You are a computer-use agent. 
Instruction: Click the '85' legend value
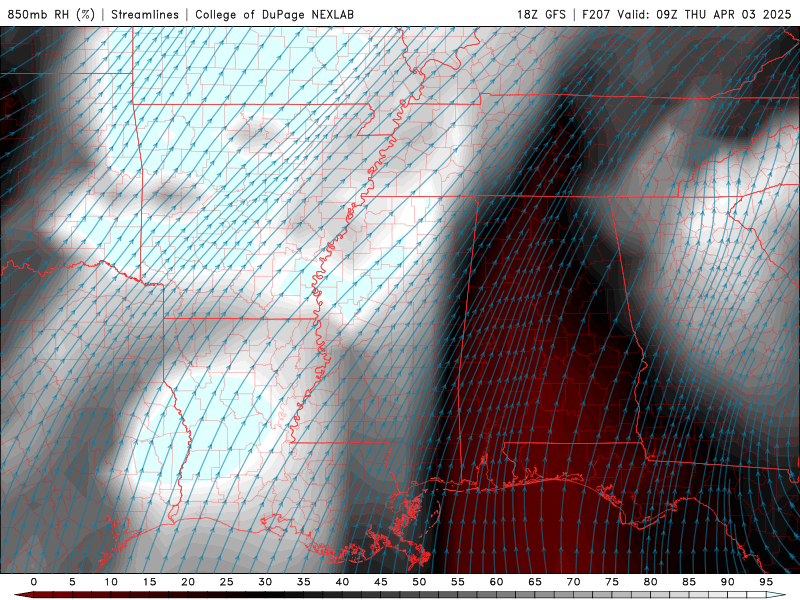pos(689,582)
